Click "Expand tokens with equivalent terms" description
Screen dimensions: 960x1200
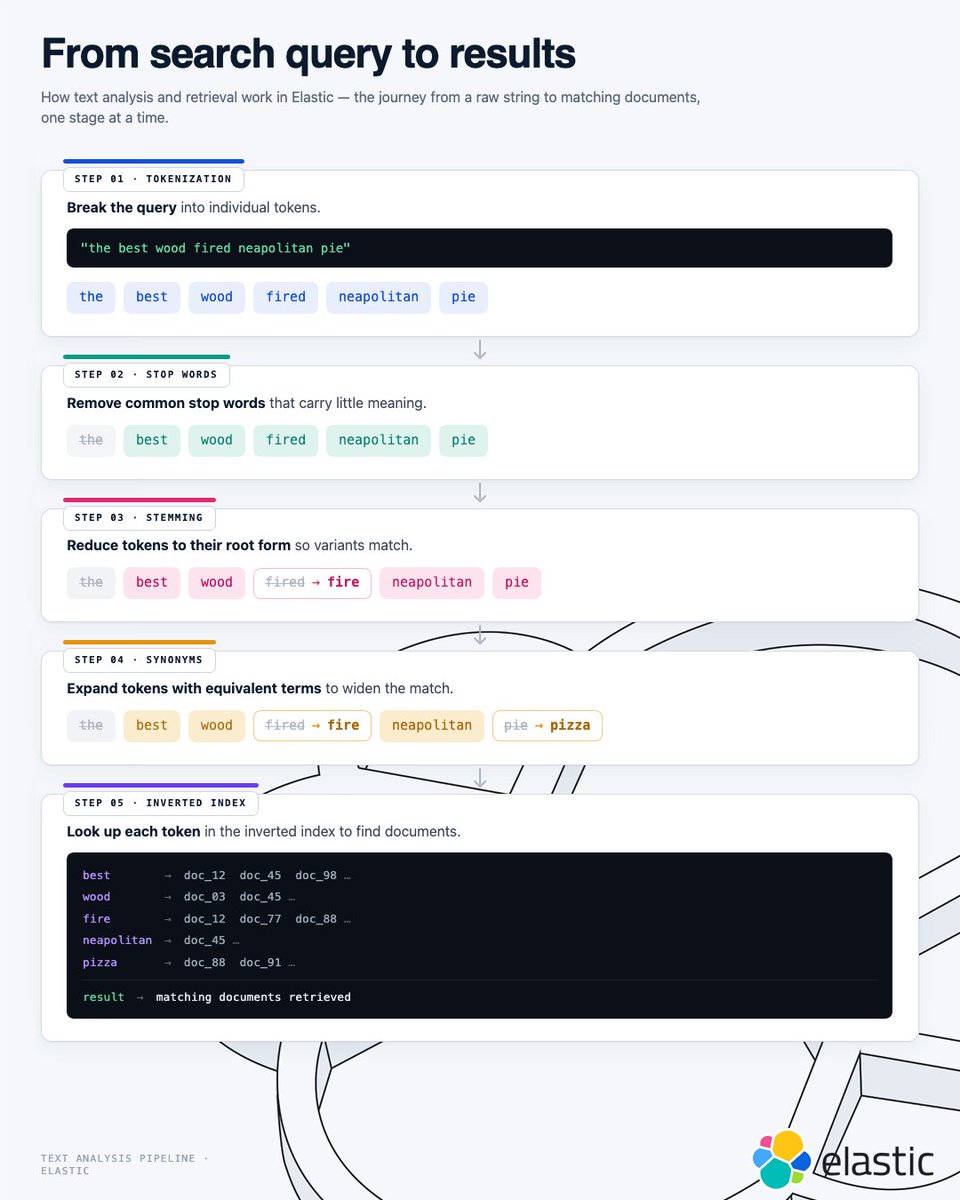pyautogui.click(x=260, y=689)
